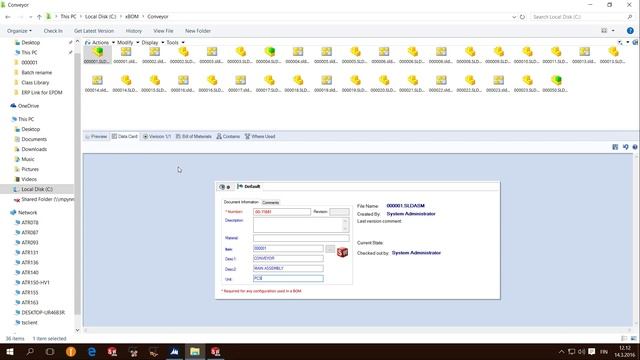Select the green 000050.SLD assembly file
The width and height of the screenshot is (640, 360).
556,83
